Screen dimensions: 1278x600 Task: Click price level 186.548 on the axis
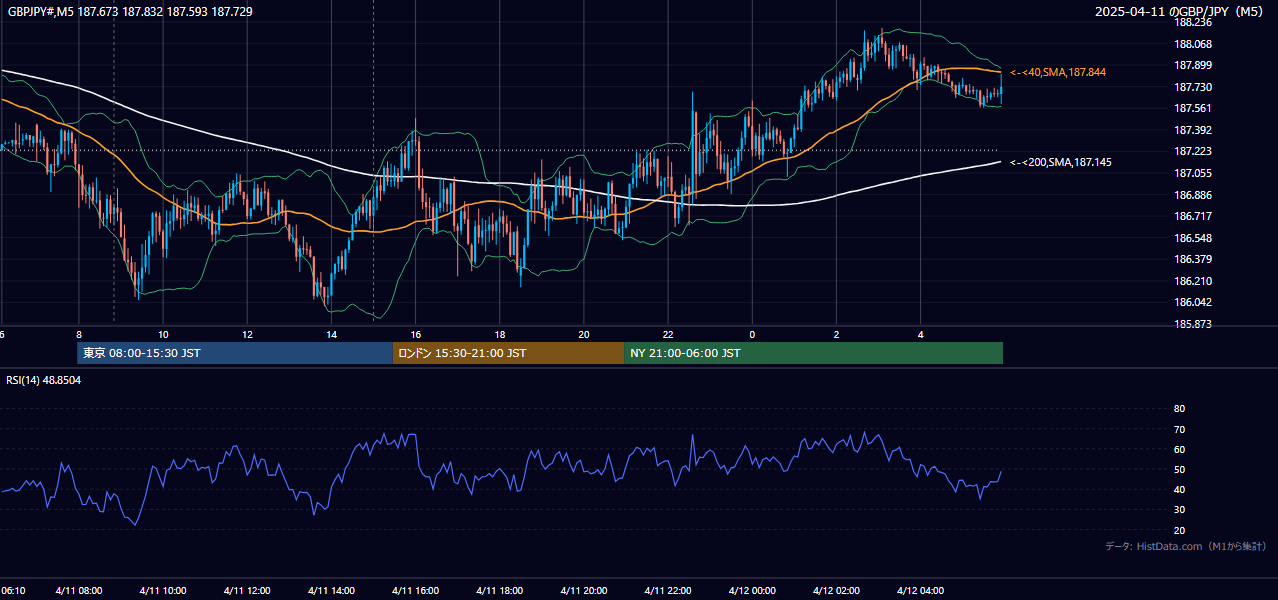[1193, 238]
